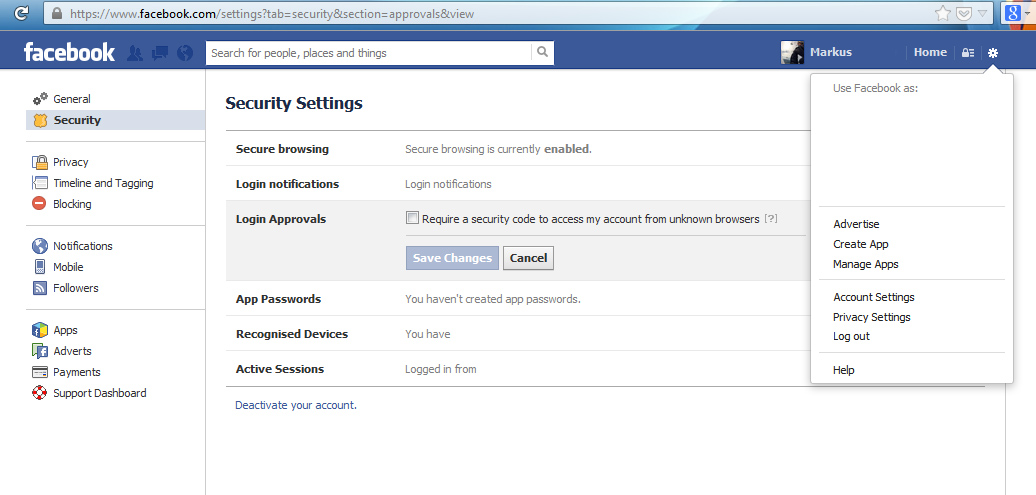Click the Cancel button
Image resolution: width=1036 pixels, height=495 pixels.
click(529, 258)
